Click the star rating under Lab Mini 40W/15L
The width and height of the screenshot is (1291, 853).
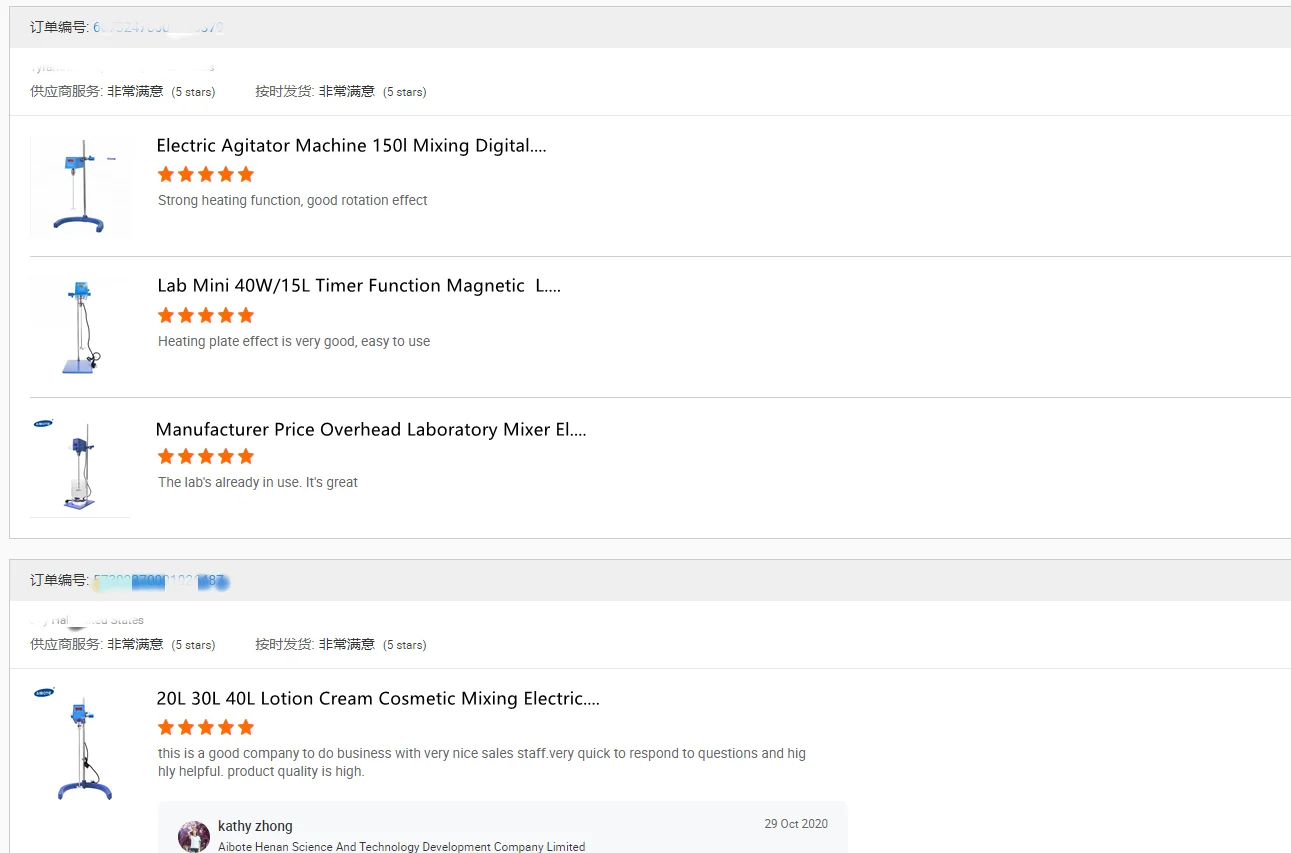tap(206, 316)
